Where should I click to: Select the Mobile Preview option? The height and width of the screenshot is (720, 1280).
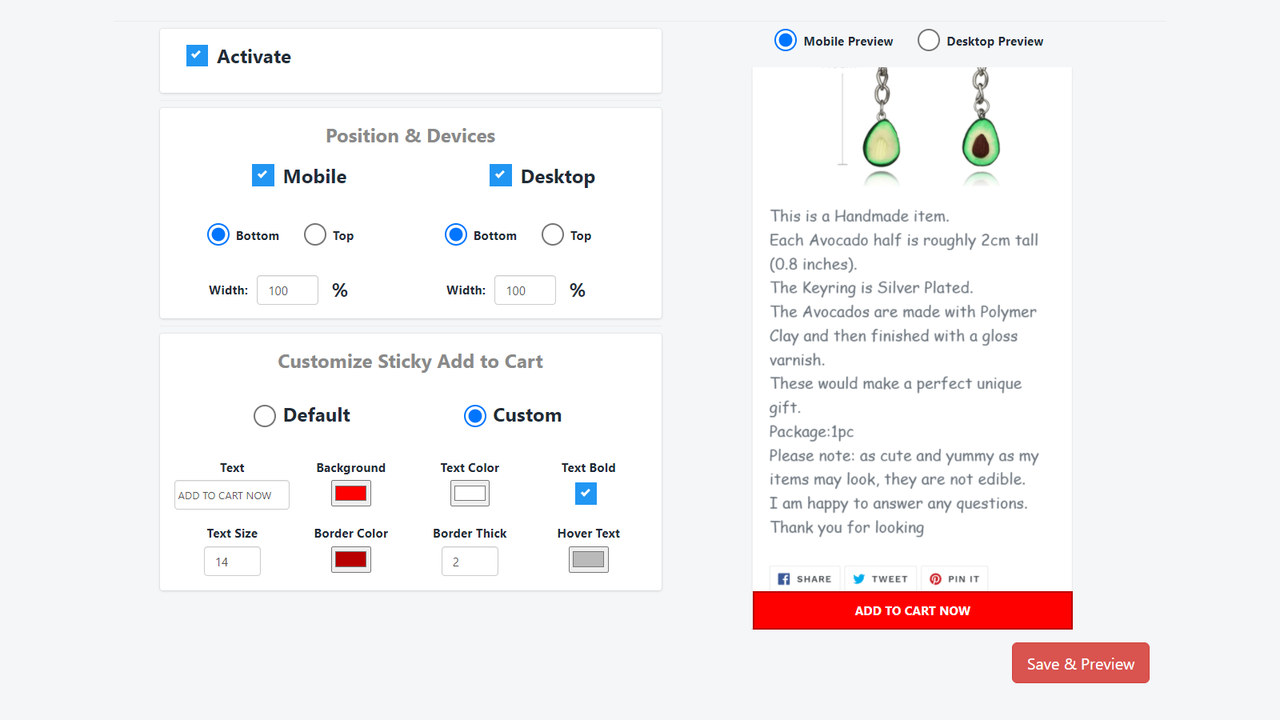pos(786,41)
